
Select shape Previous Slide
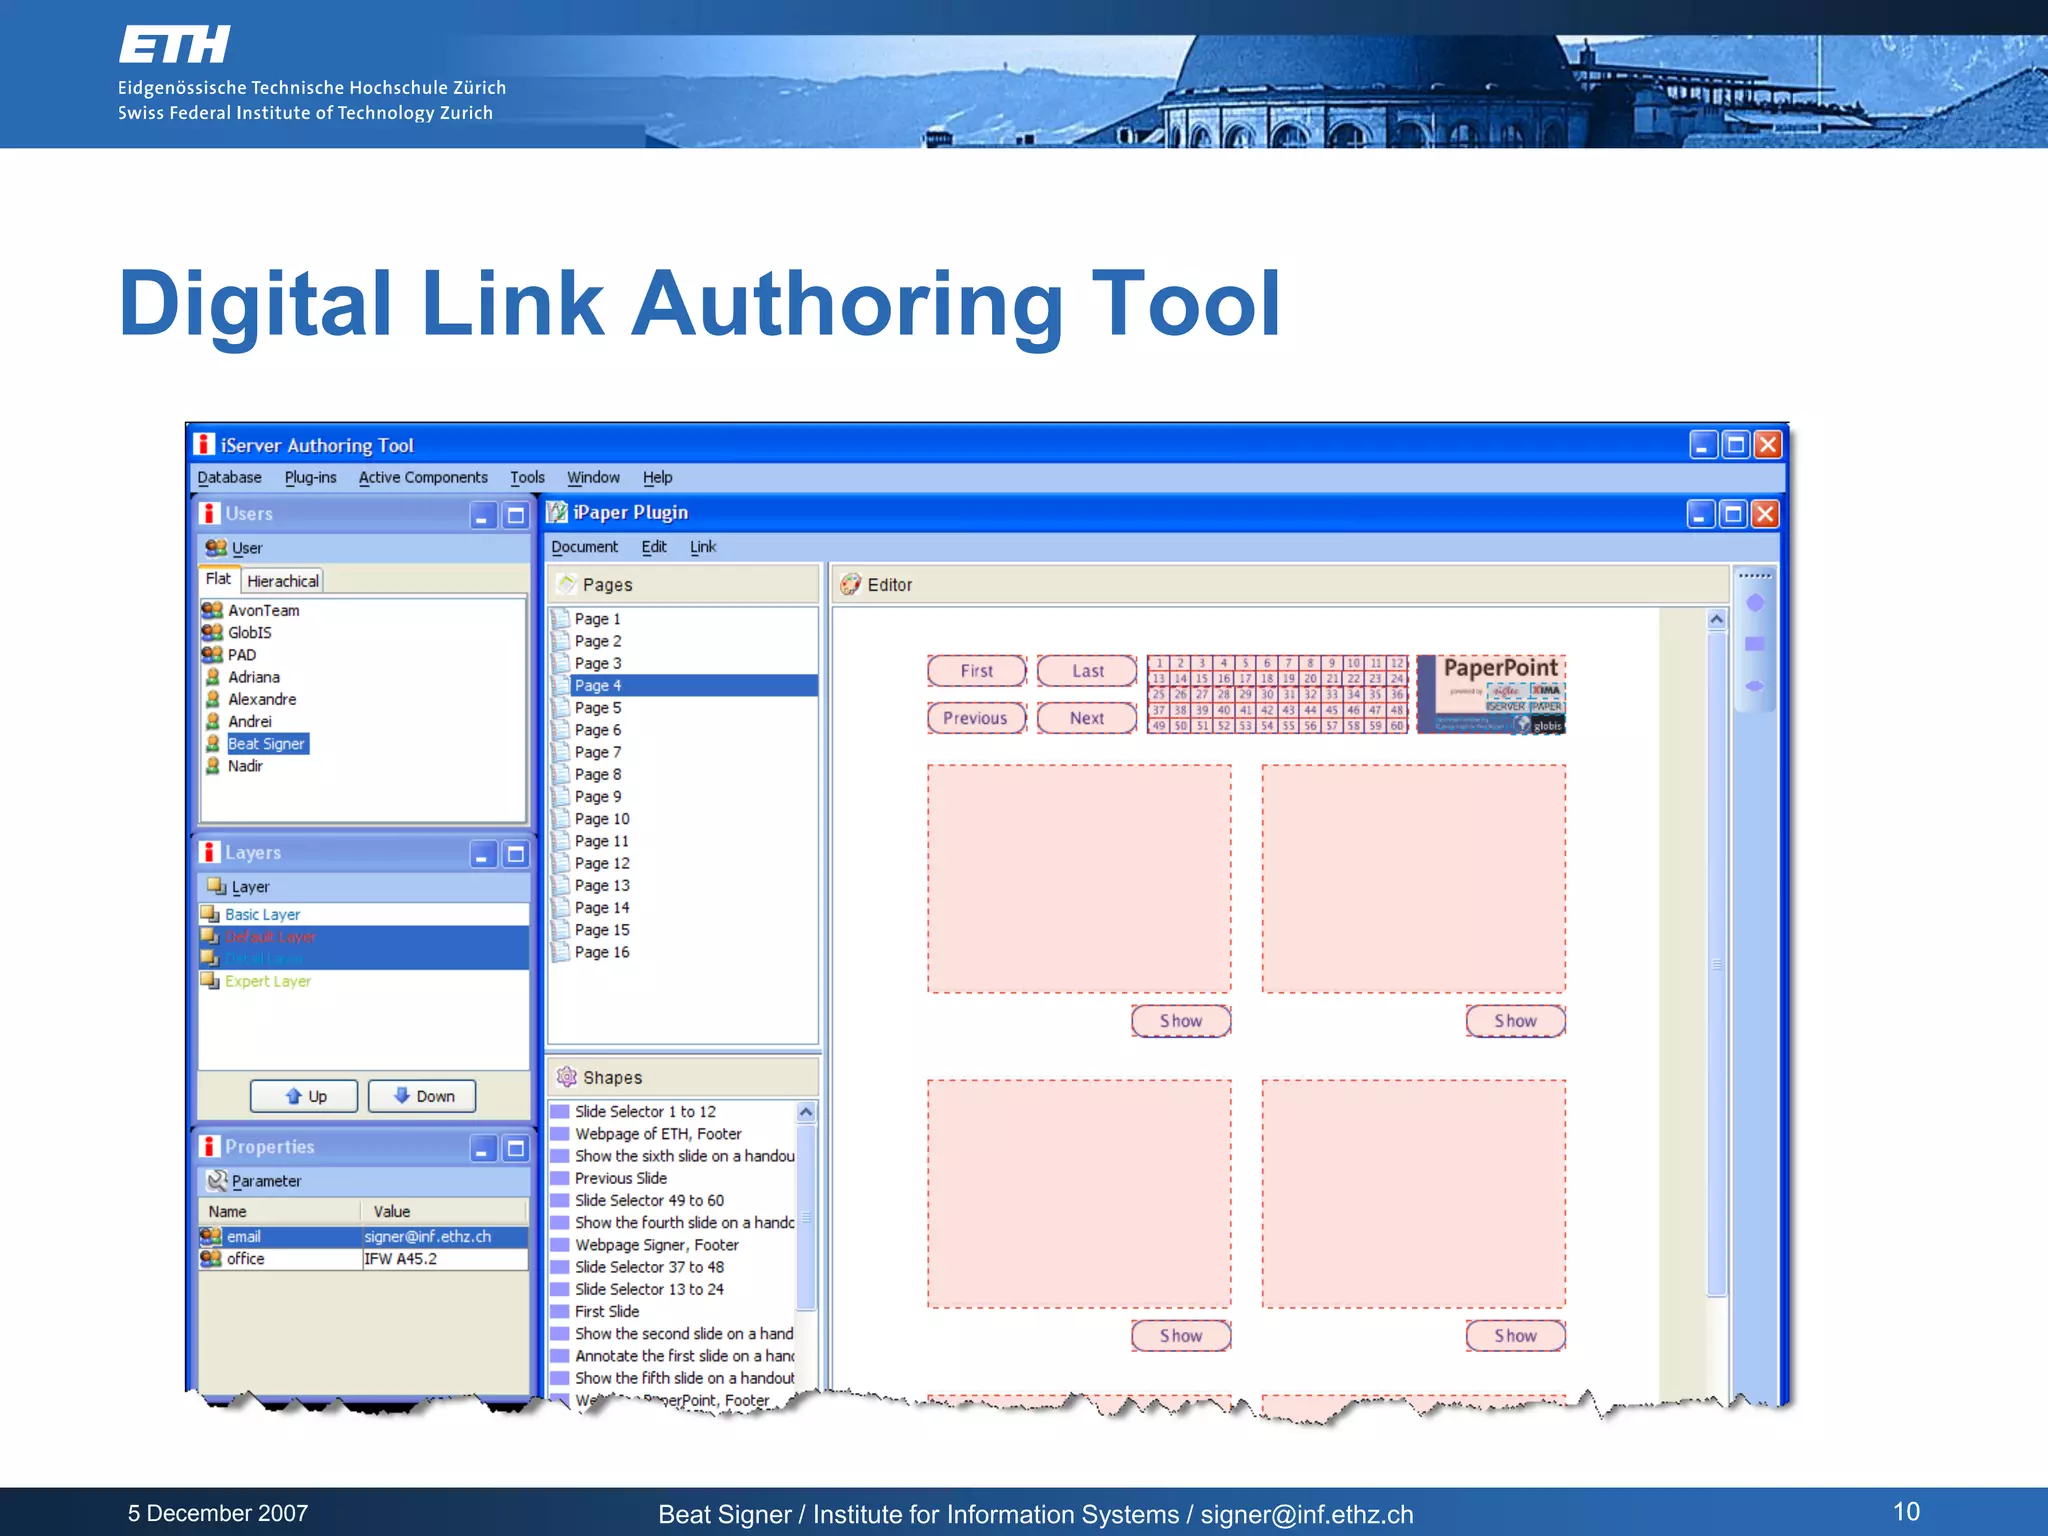[620, 1178]
